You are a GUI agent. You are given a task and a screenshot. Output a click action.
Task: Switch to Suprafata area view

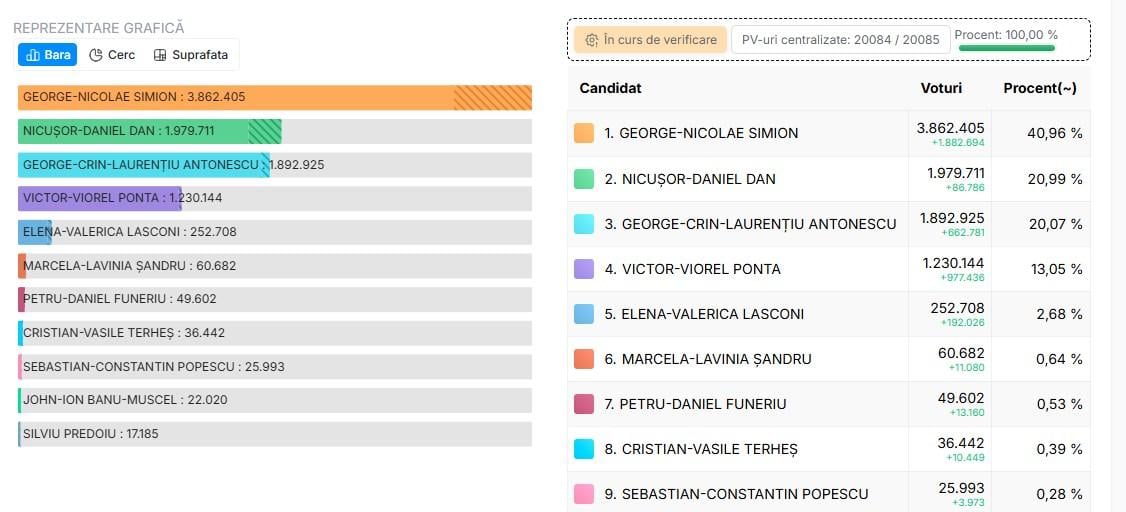191,55
